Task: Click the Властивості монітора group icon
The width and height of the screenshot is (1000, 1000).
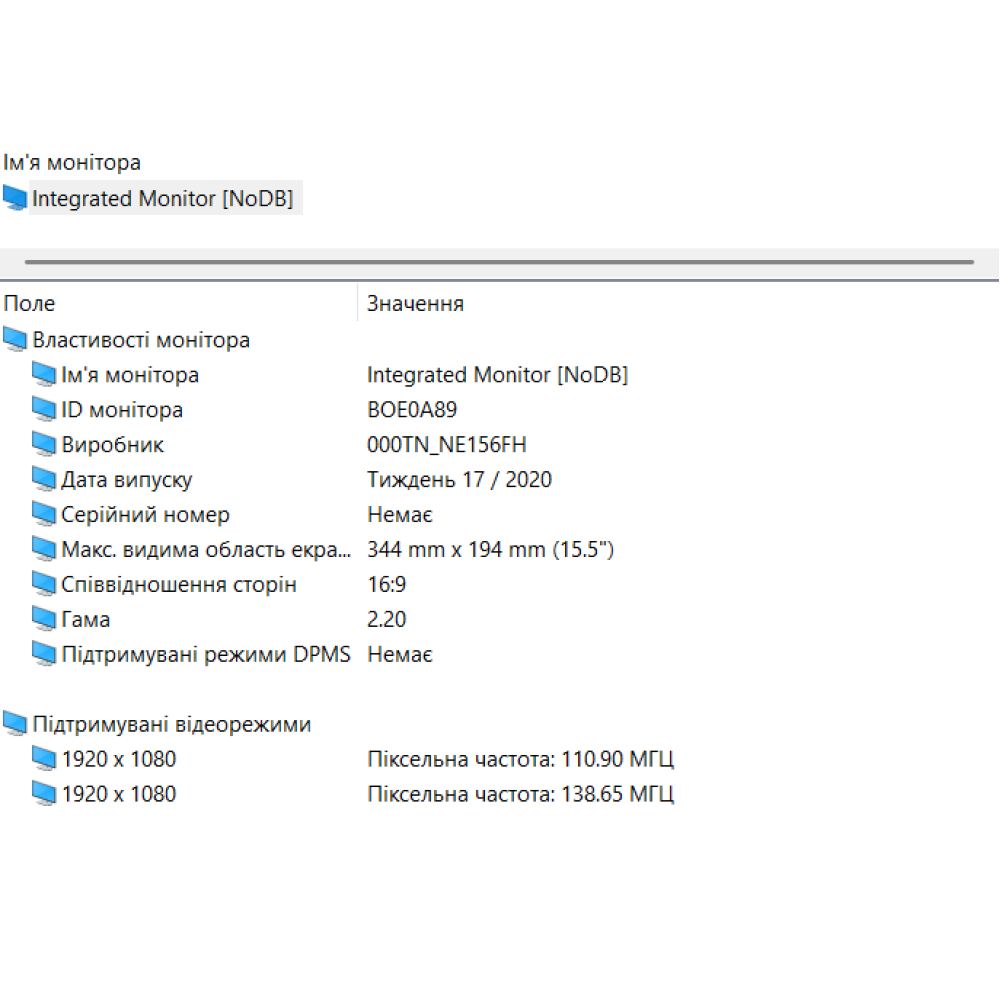Action: tap(15, 340)
